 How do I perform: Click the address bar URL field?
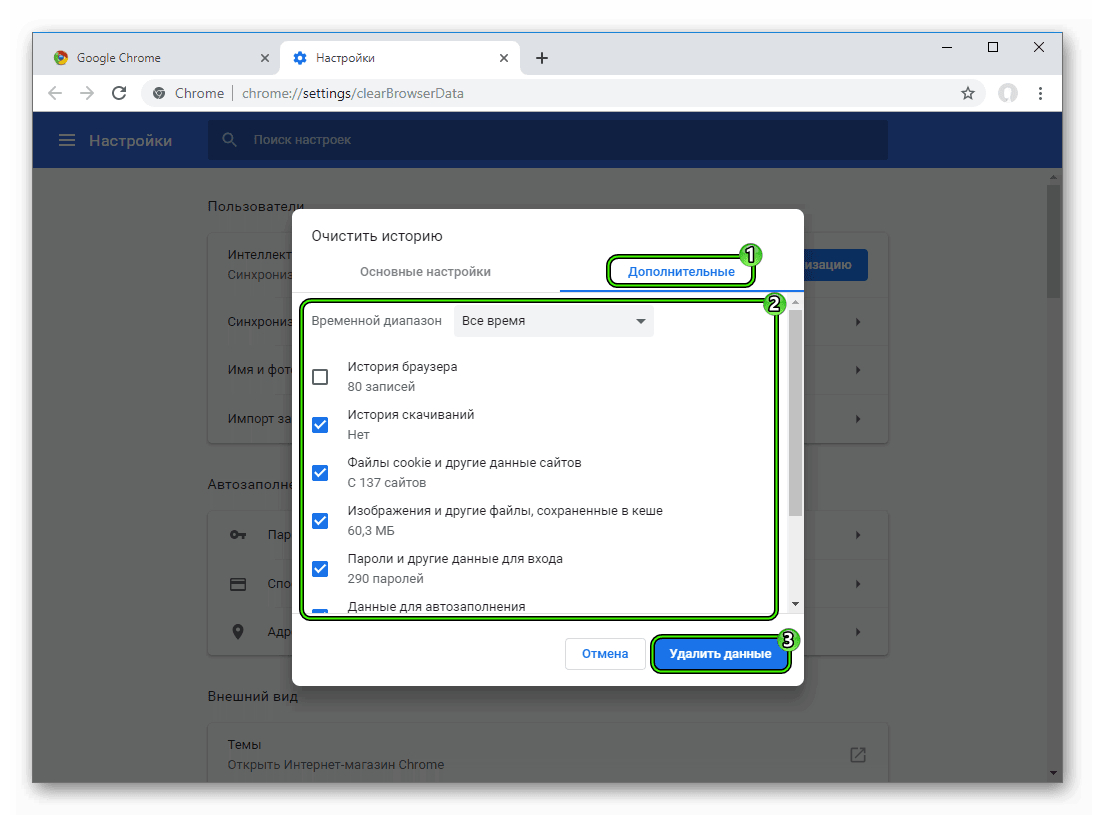click(x=562, y=93)
